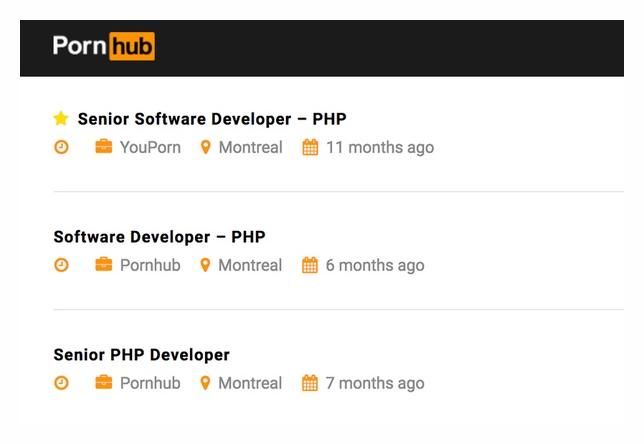Click Montreal in the 6 months ago row
This screenshot has width=644, height=444.
(x=250, y=265)
